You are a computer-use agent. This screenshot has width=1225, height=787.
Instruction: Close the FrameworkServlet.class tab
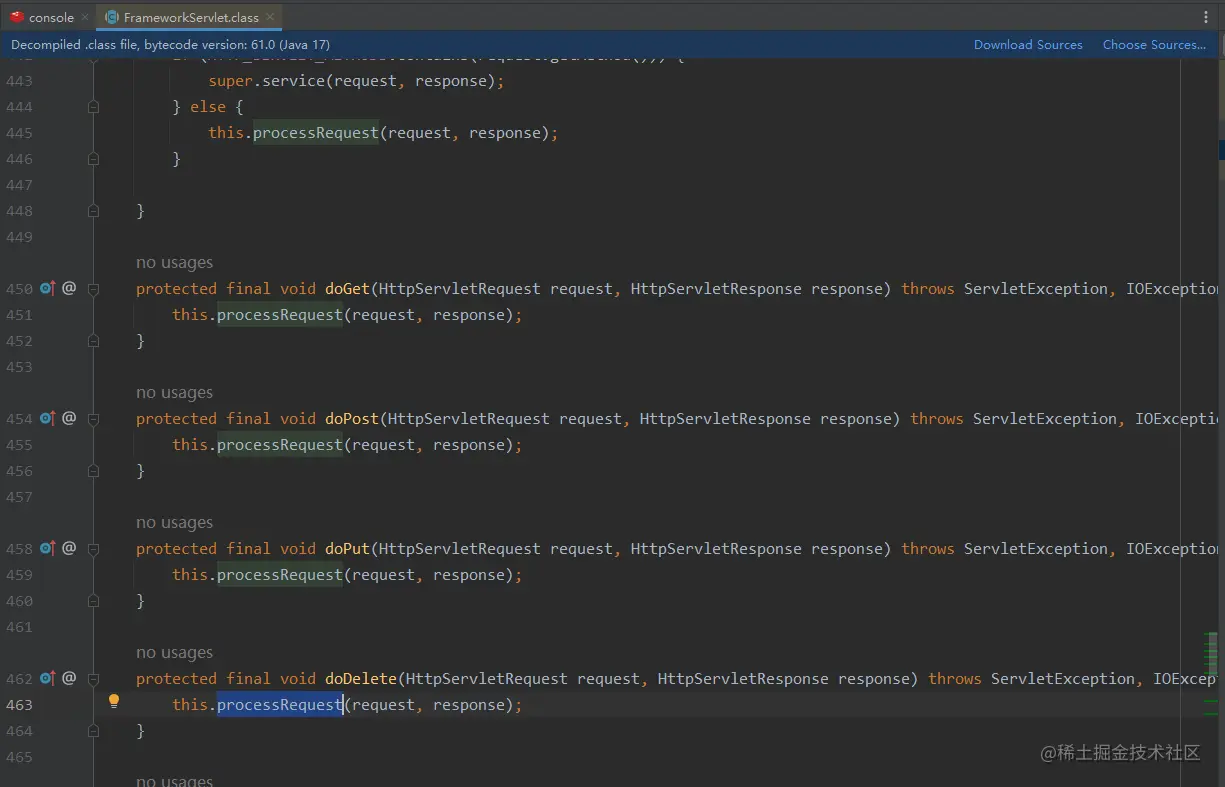pos(270,17)
